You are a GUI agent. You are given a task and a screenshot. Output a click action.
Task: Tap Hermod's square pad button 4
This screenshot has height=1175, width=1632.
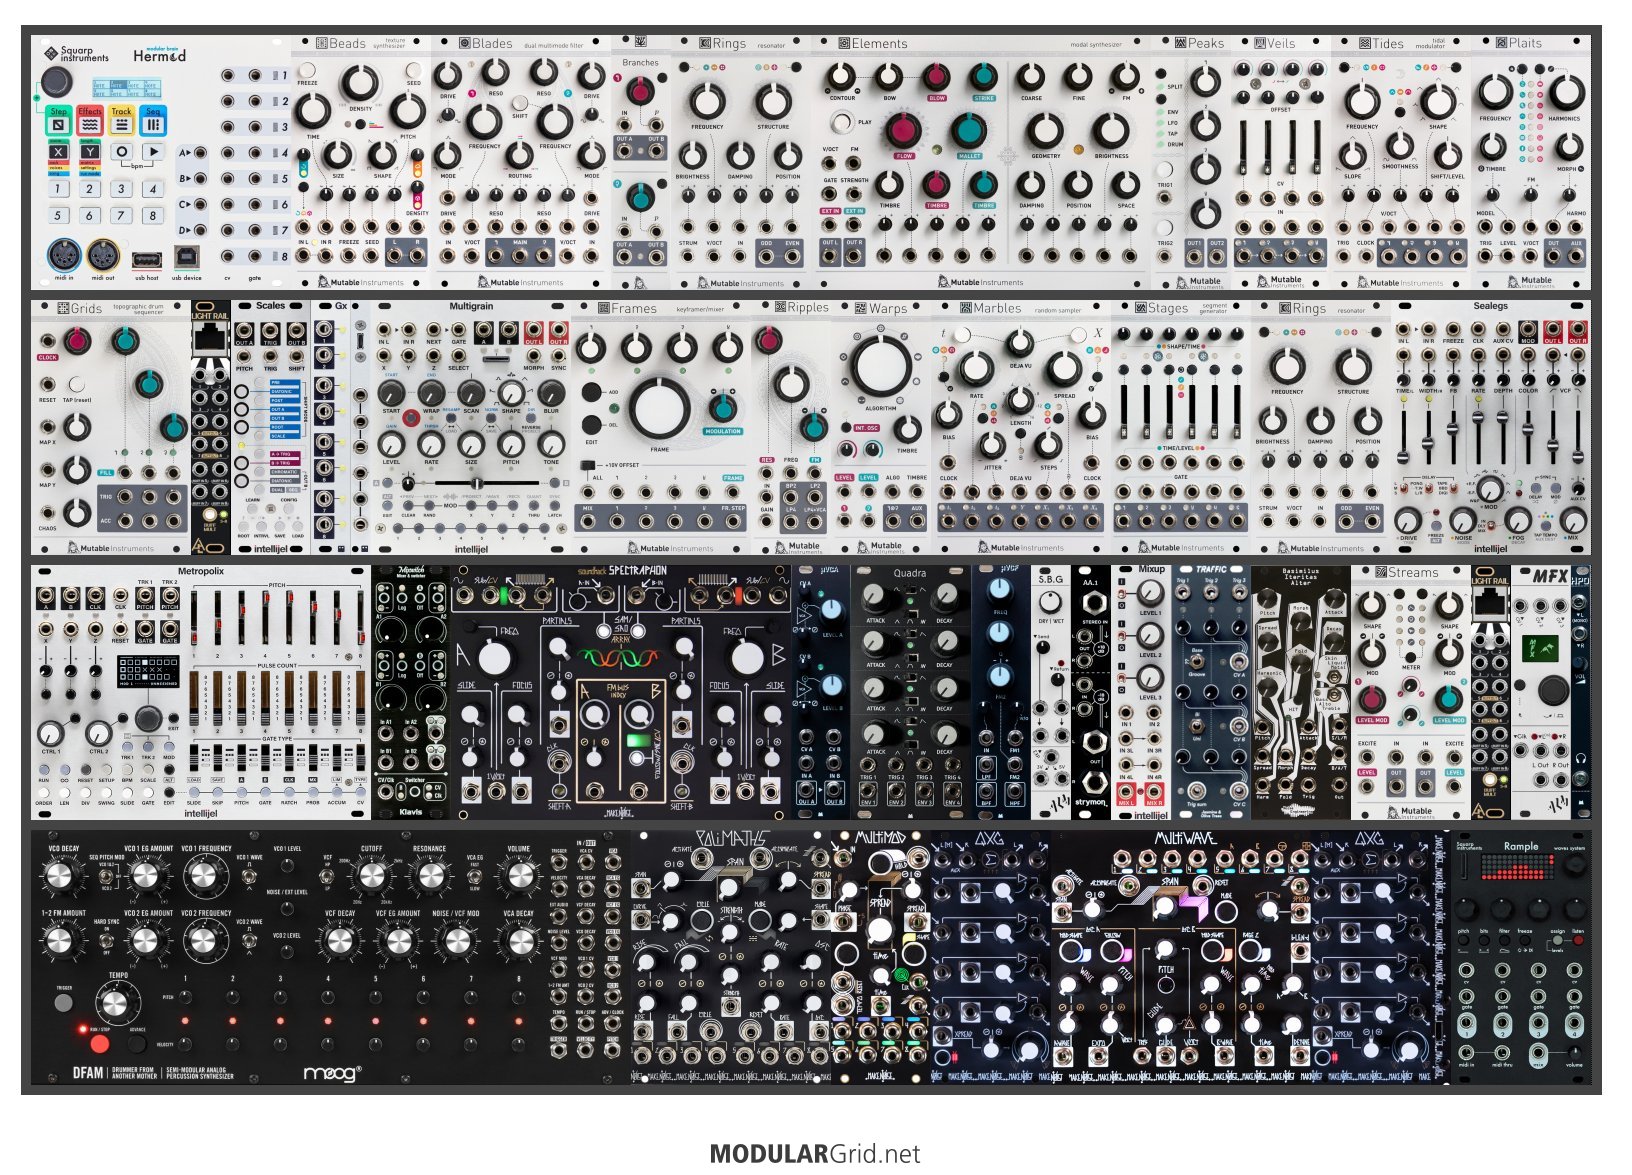[153, 188]
